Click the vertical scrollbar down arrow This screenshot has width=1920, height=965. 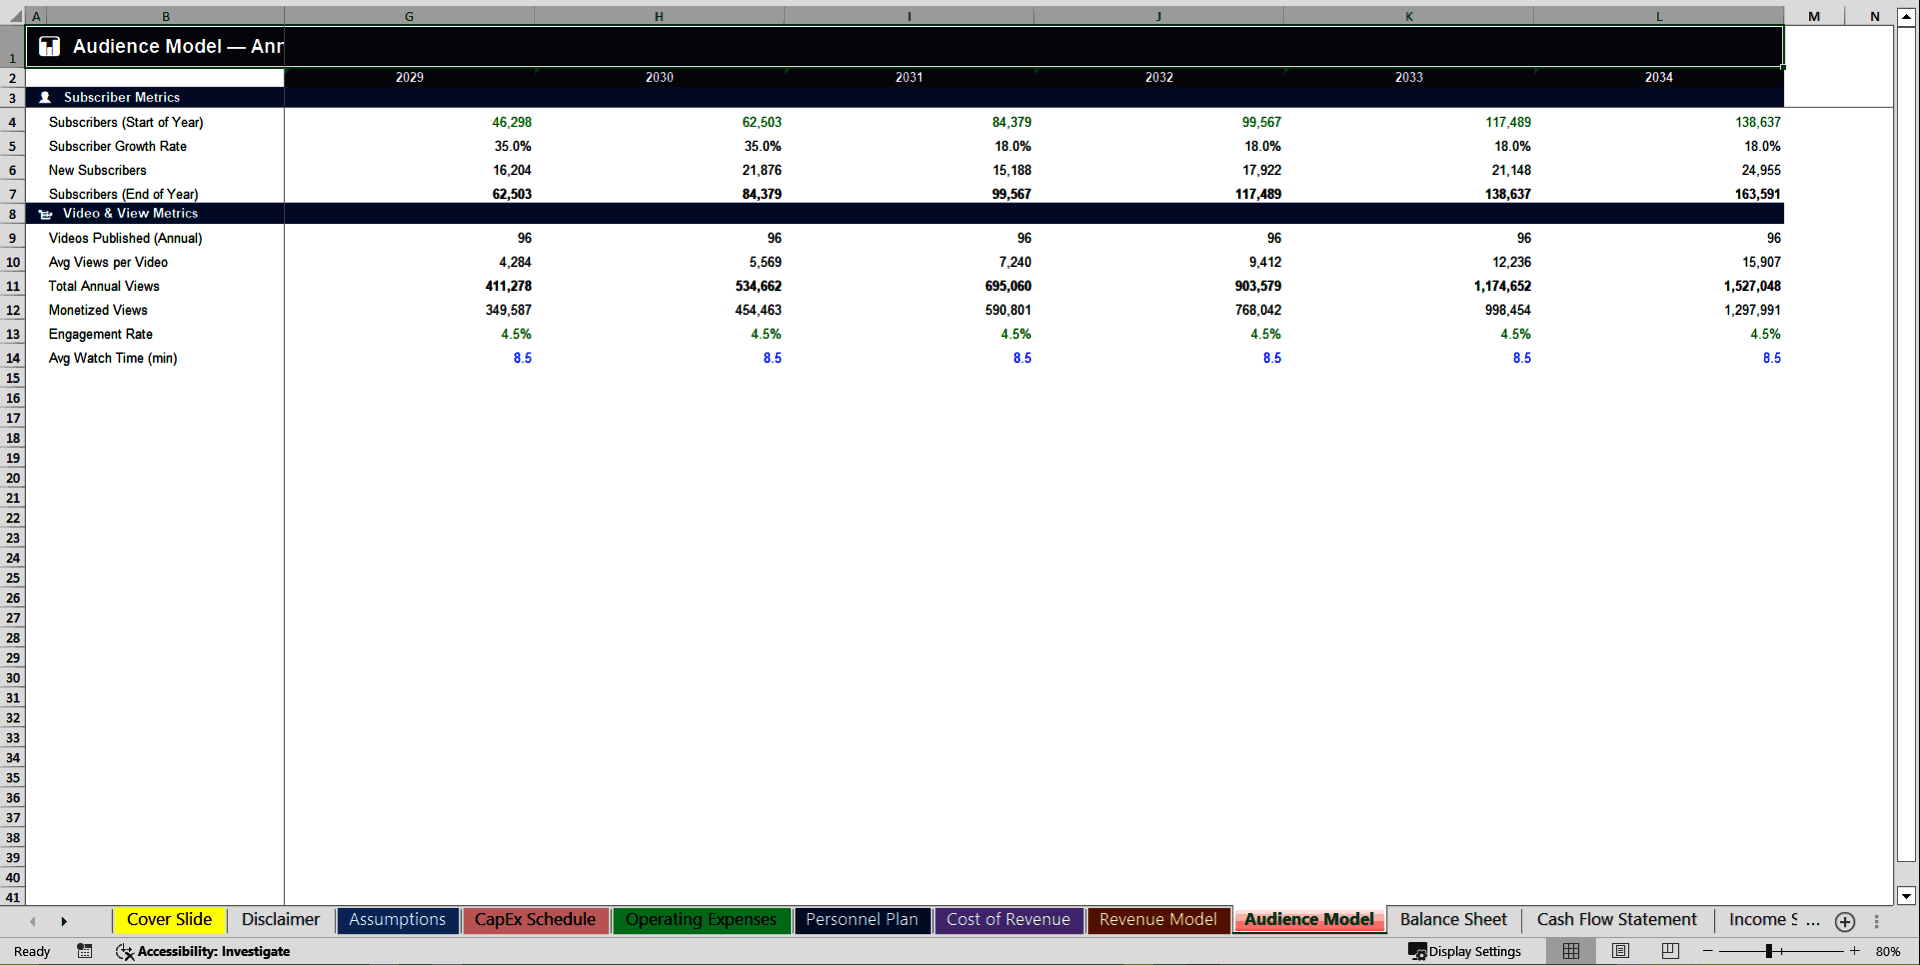click(x=1905, y=897)
